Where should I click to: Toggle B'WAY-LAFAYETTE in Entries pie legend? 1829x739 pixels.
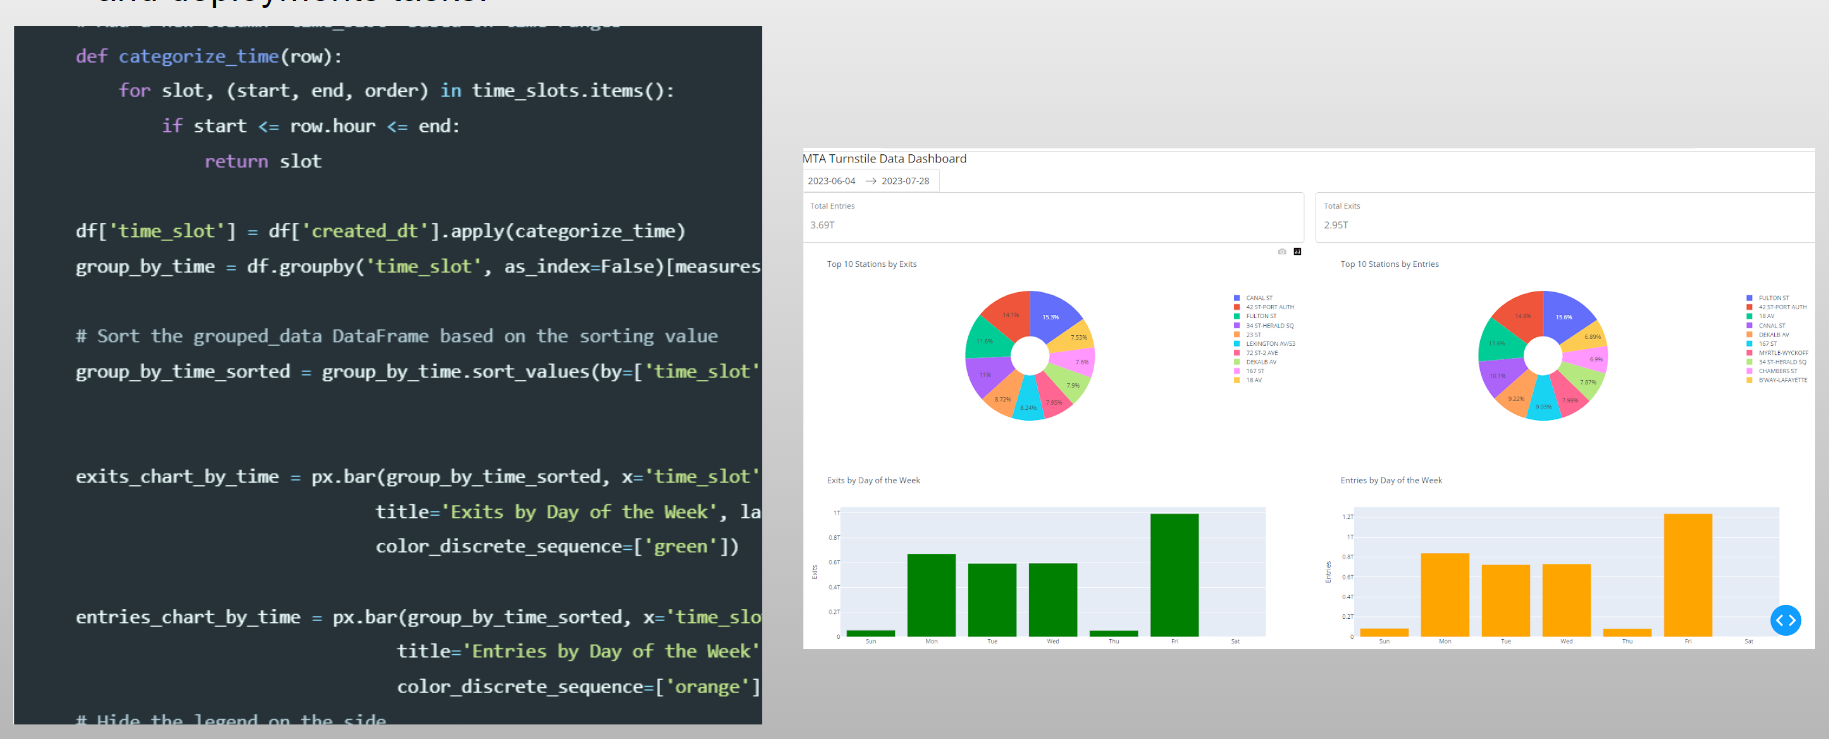1777,380
